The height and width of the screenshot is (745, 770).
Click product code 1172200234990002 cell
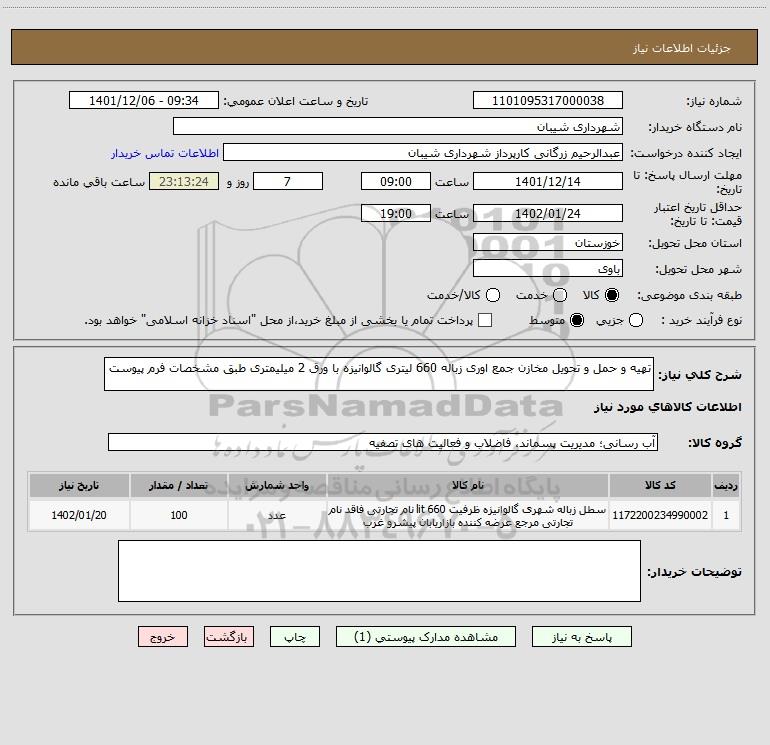tap(660, 515)
